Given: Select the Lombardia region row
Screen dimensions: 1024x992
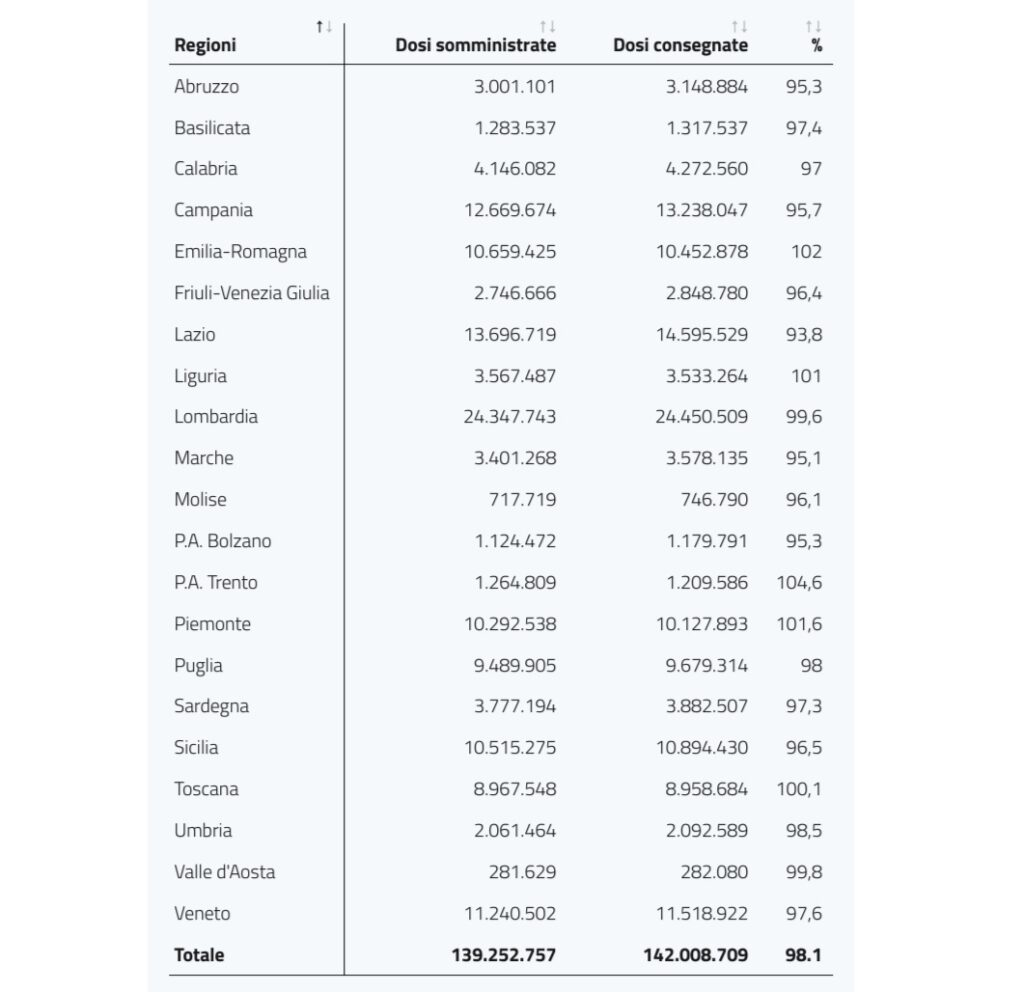Looking at the screenshot, I should click(500, 417).
